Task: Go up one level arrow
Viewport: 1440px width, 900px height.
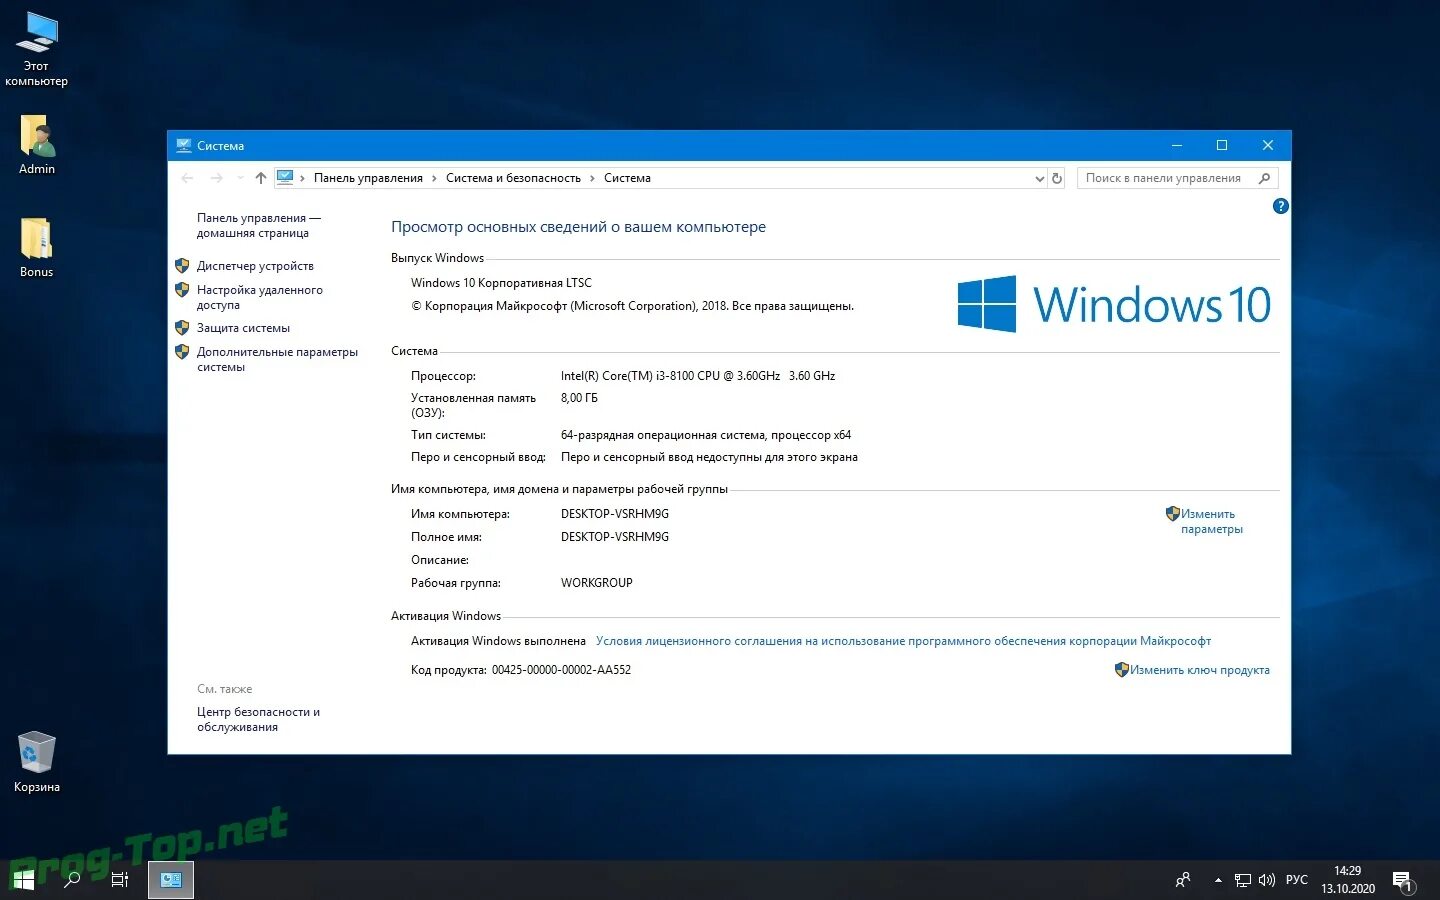Action: click(260, 178)
